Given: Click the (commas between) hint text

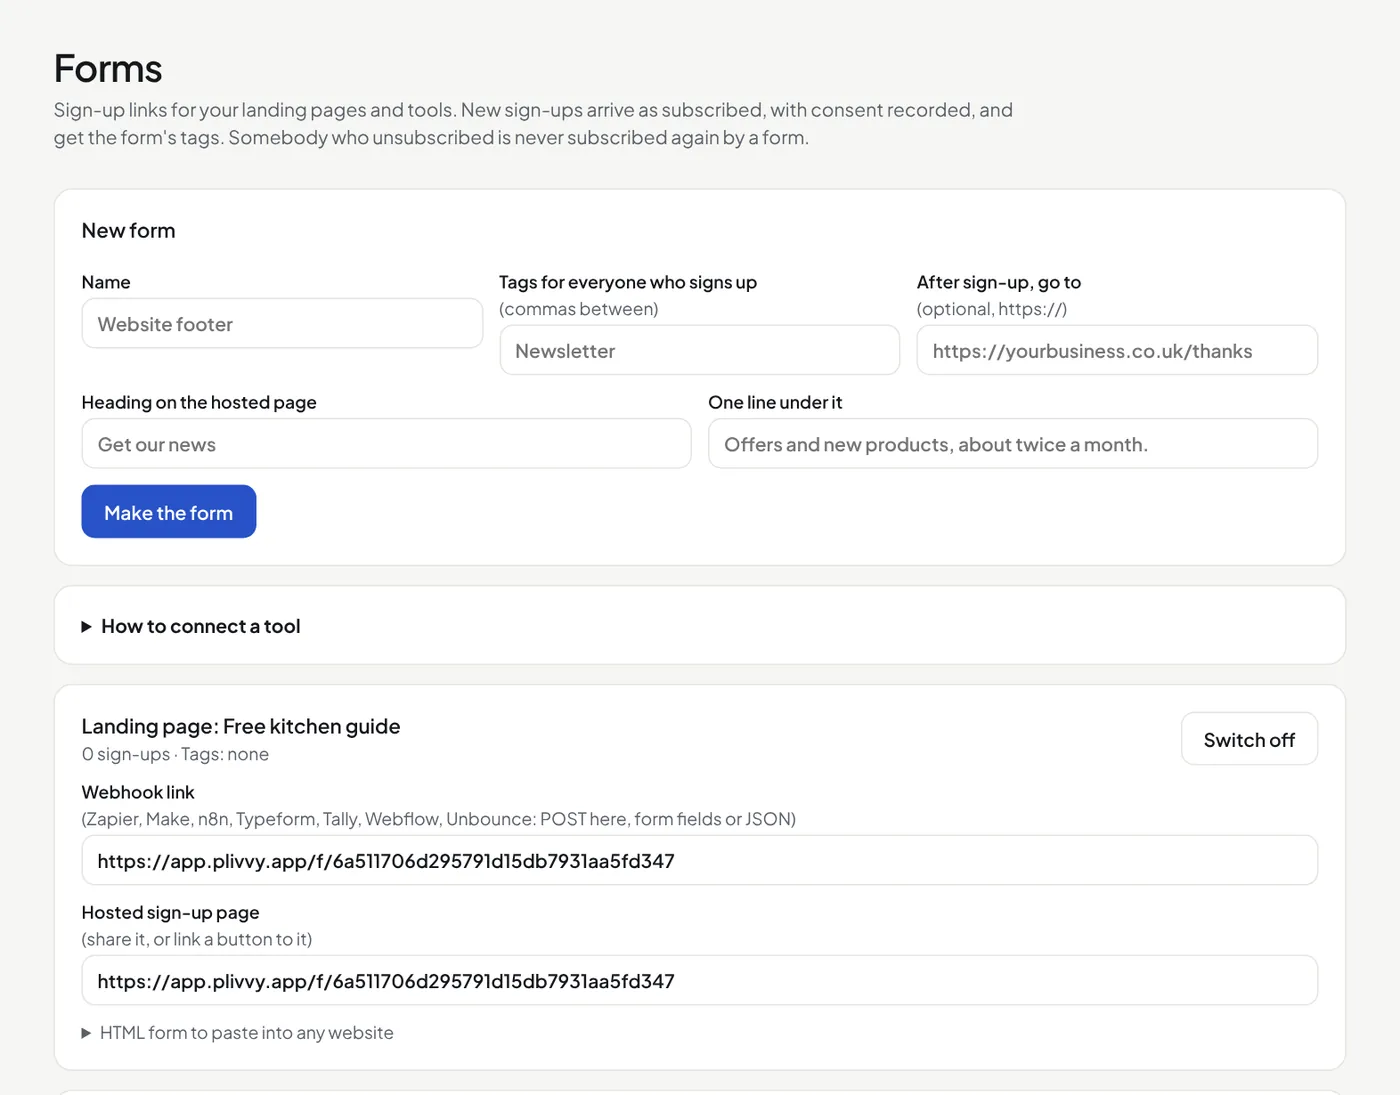Looking at the screenshot, I should (x=579, y=309).
